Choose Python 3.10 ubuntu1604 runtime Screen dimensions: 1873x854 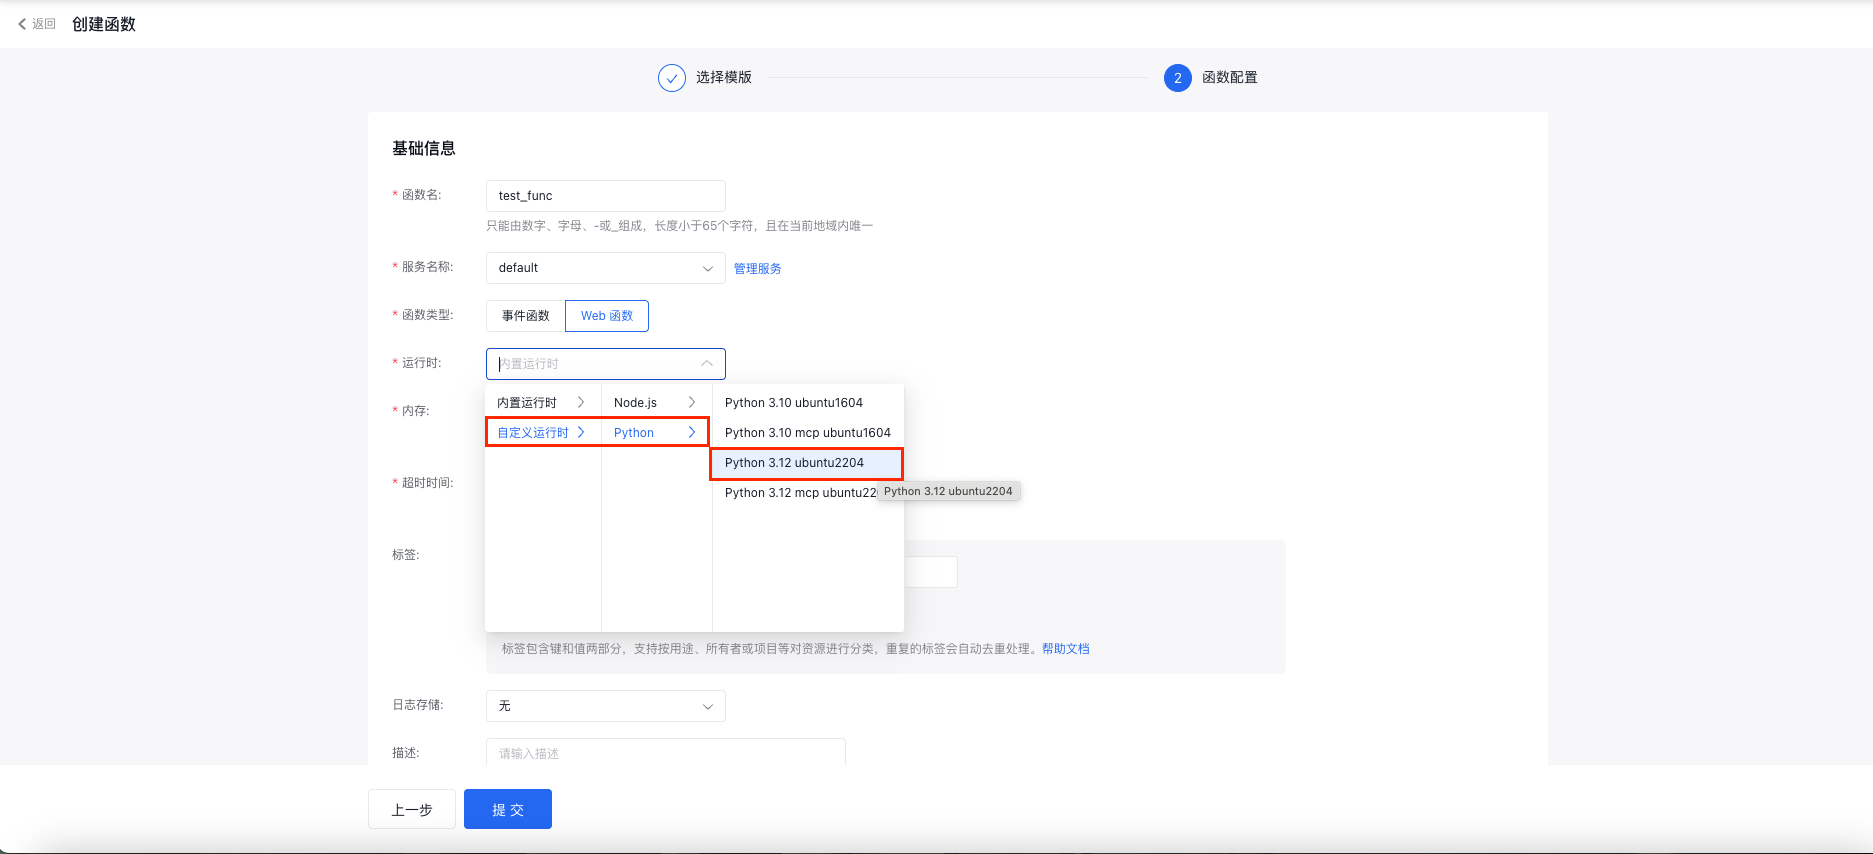(x=793, y=403)
